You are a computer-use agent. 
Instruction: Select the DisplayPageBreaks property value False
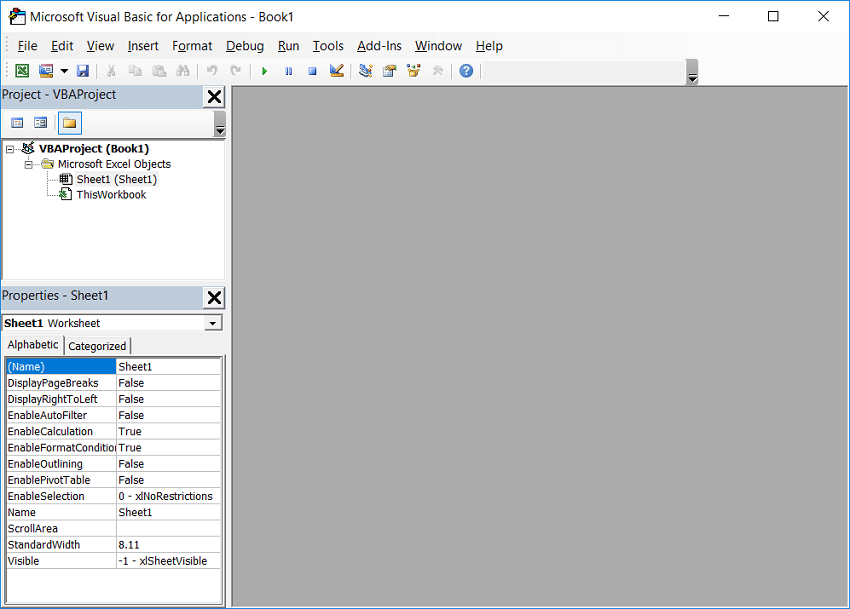point(169,383)
